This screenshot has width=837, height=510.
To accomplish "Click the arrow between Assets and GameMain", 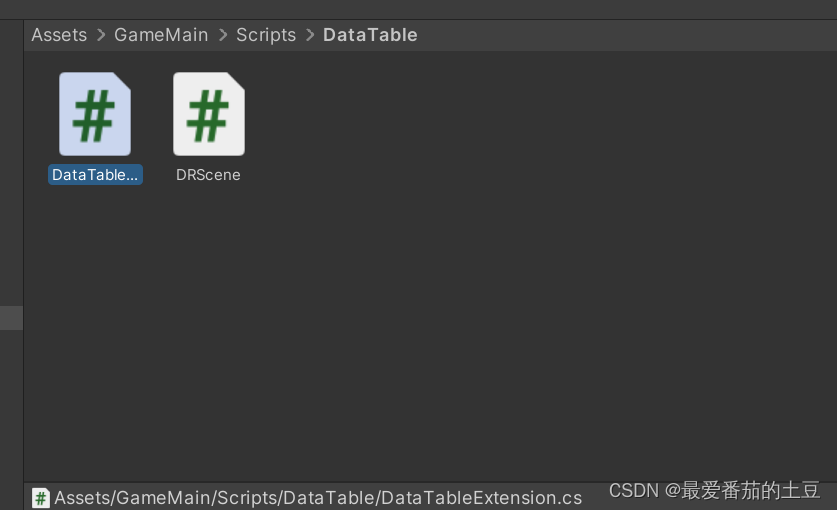I will click(x=101, y=35).
